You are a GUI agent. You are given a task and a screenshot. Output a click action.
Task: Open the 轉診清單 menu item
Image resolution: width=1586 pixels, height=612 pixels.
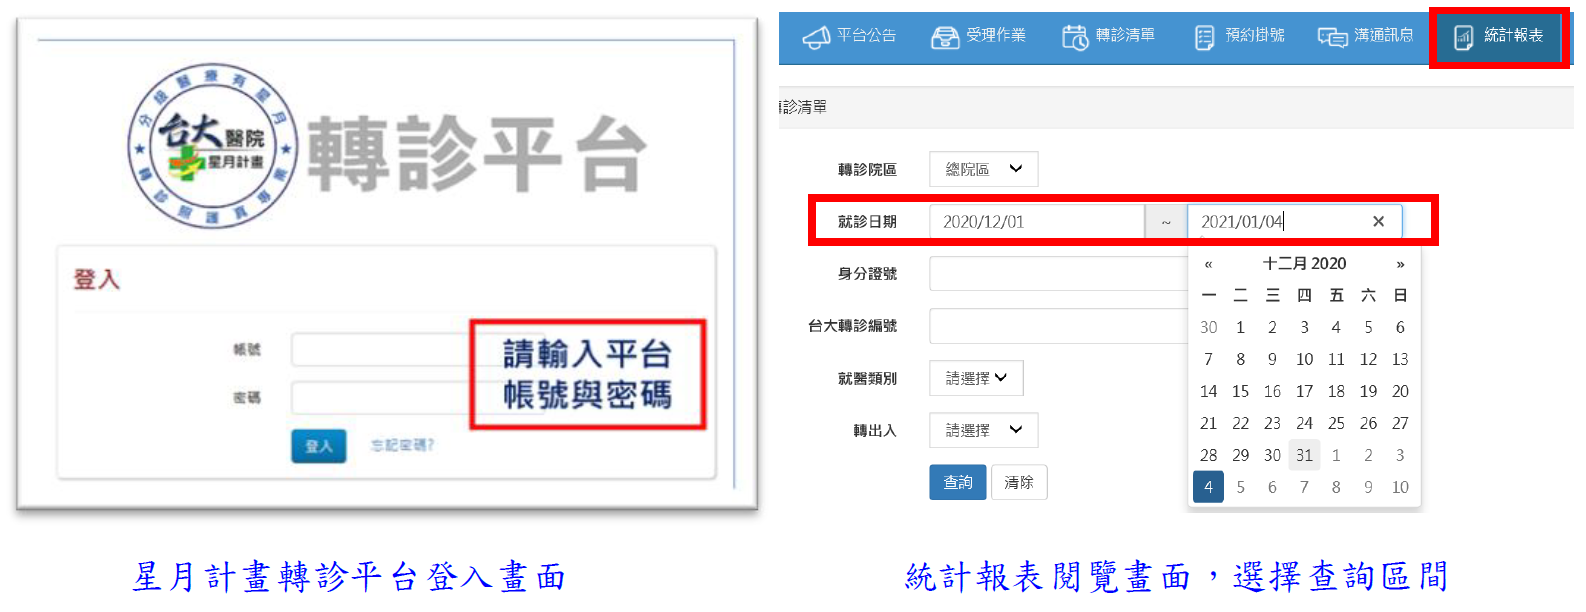[x=1108, y=37]
